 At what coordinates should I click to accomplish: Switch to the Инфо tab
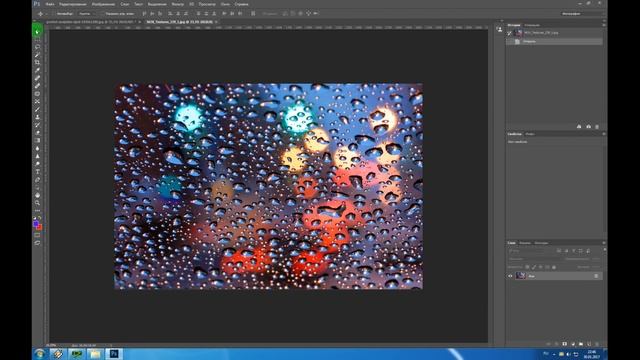coord(530,134)
